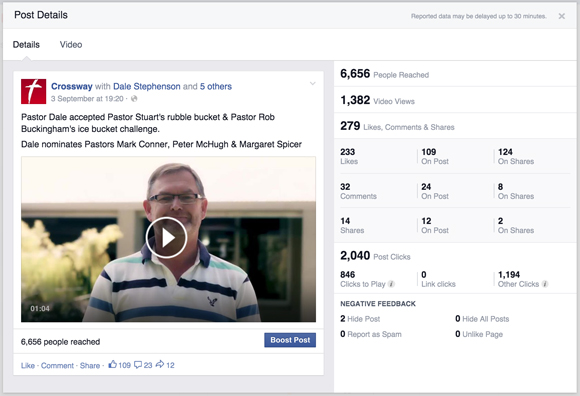
Task: Click the share arrow count icon
Action: pos(160,364)
